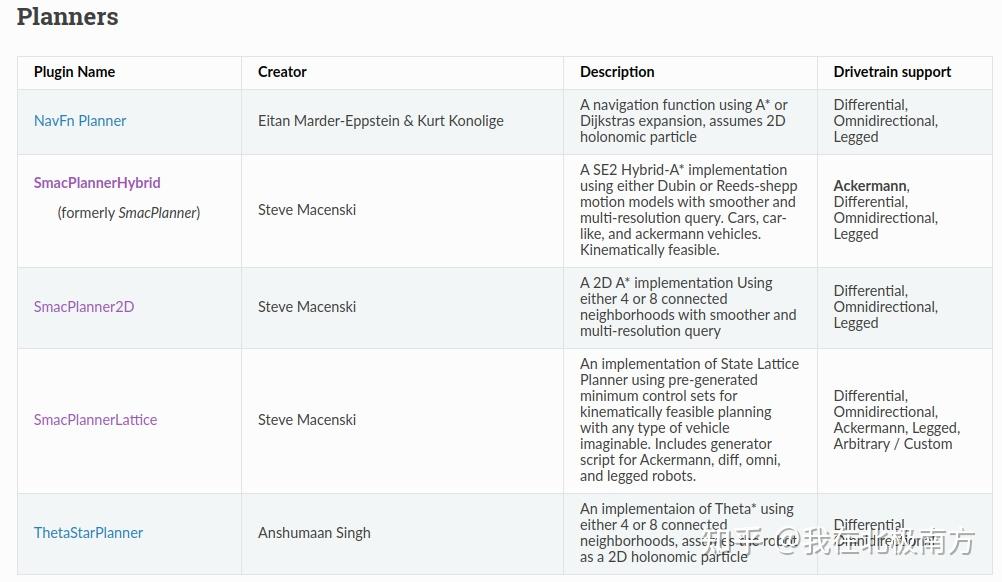Go to the ThetaStarPlanner plugin page

coord(88,533)
